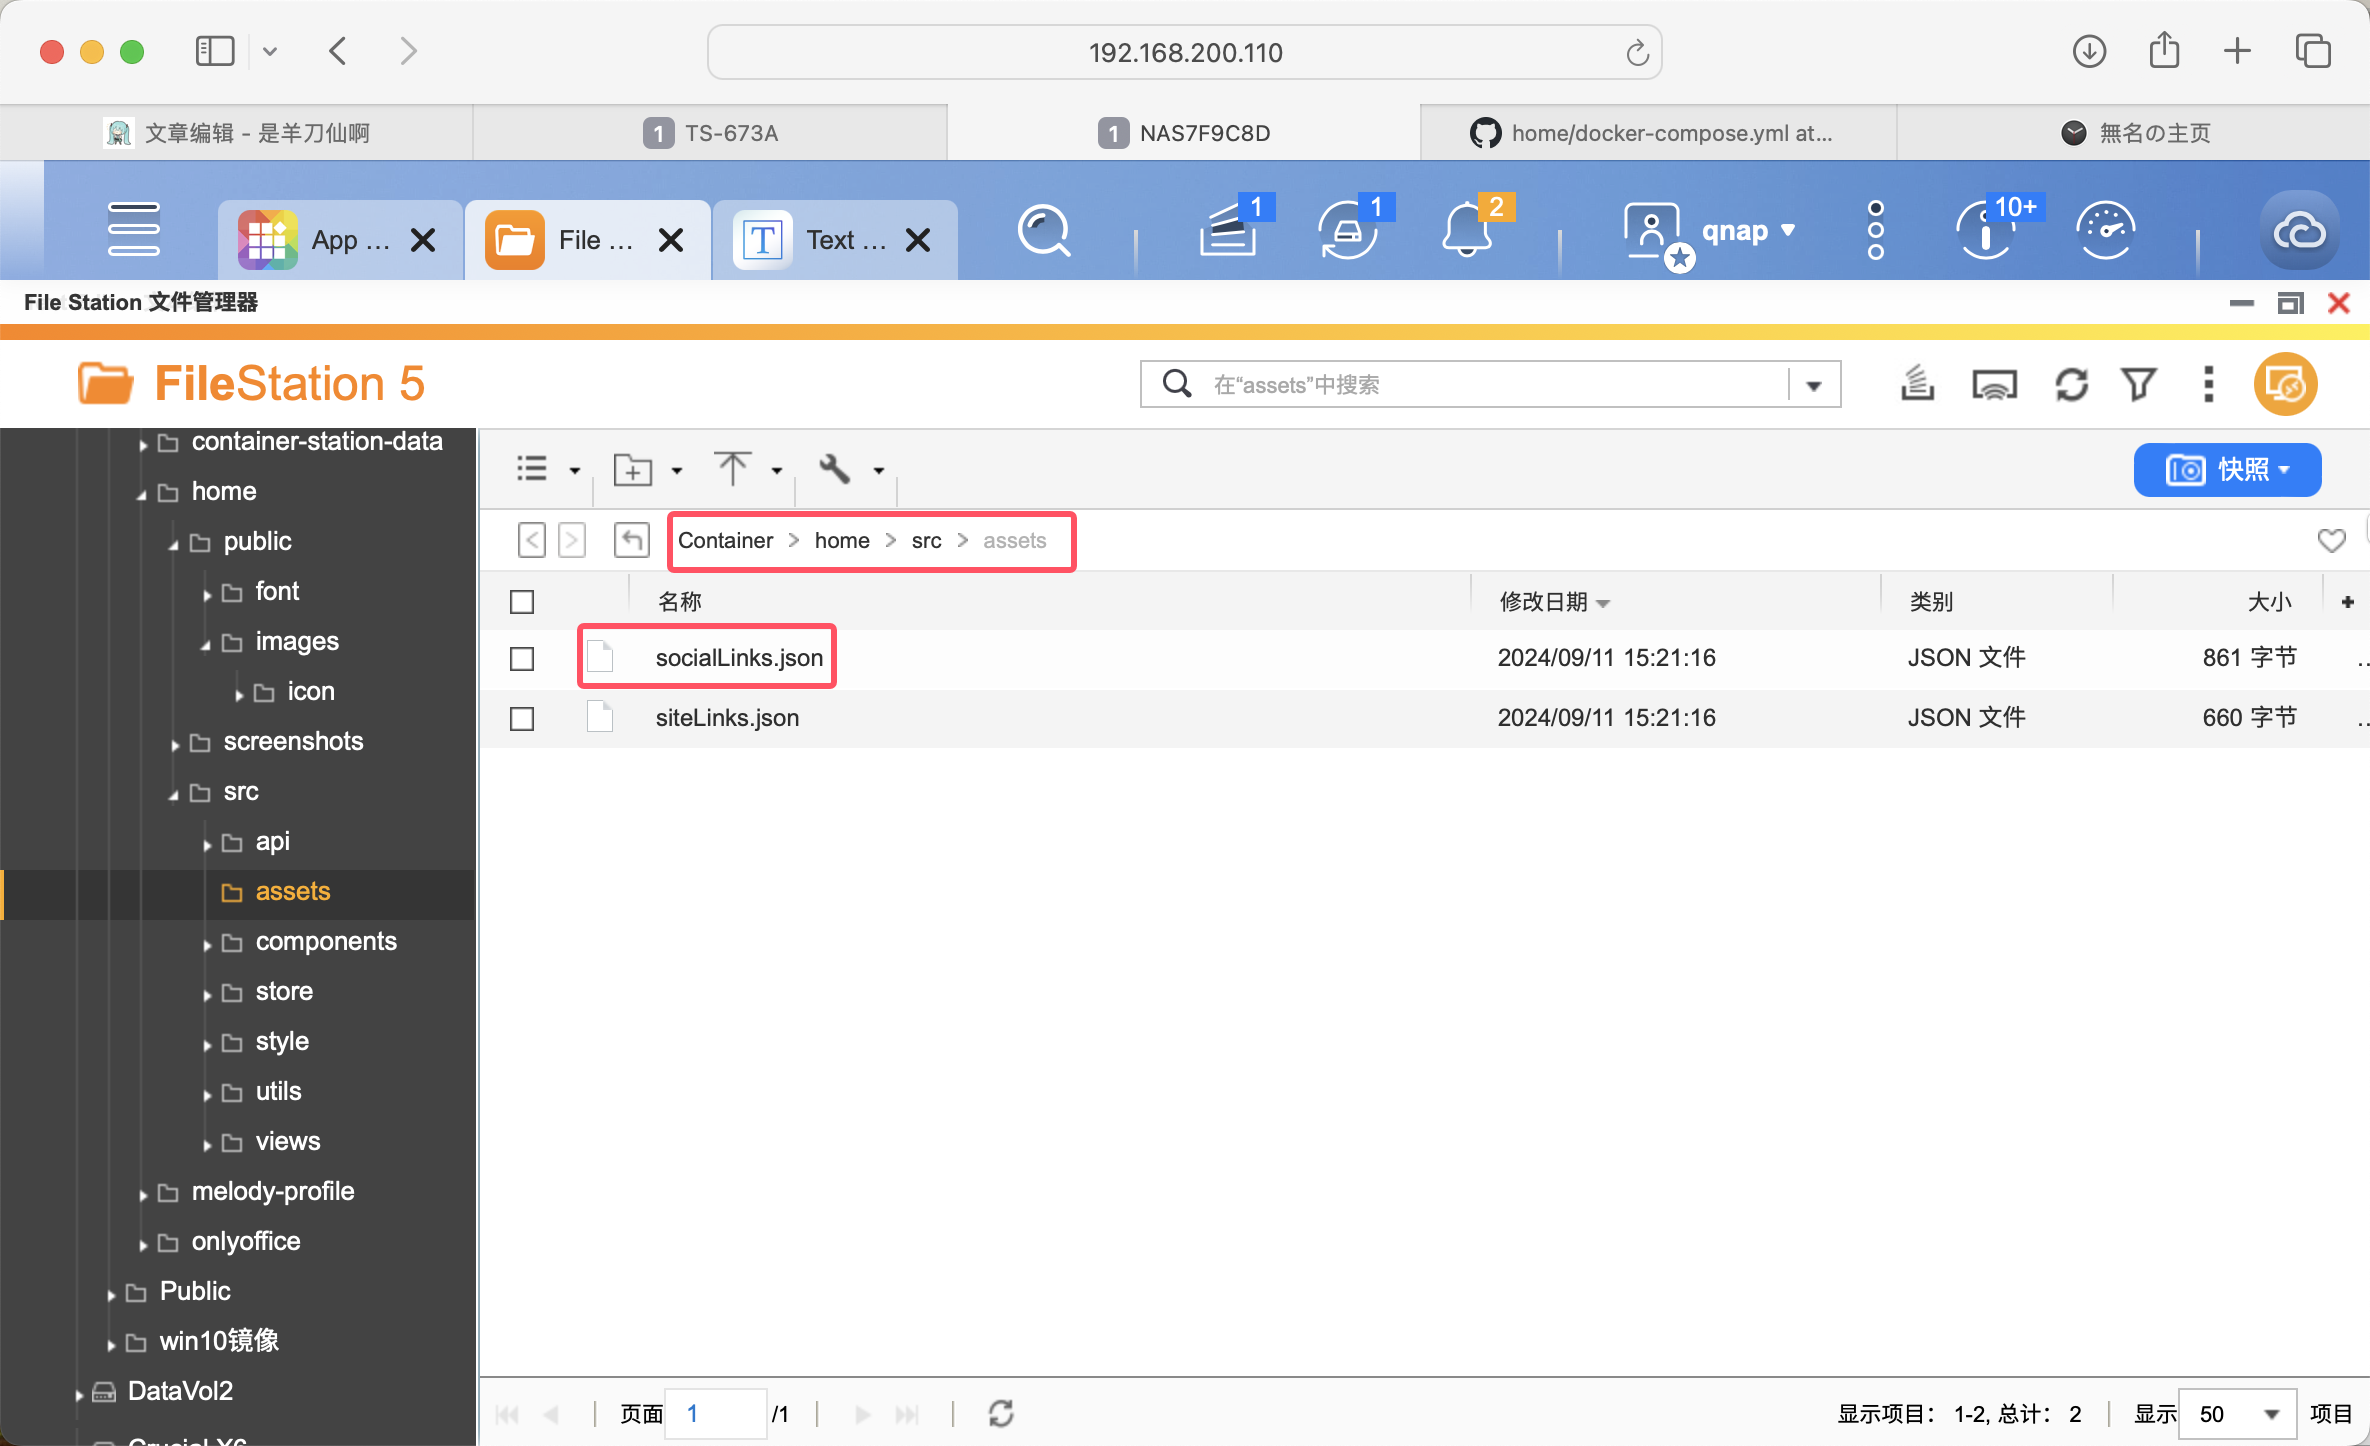The width and height of the screenshot is (2370, 1446).
Task: Click the page number input field
Action: (x=716, y=1413)
